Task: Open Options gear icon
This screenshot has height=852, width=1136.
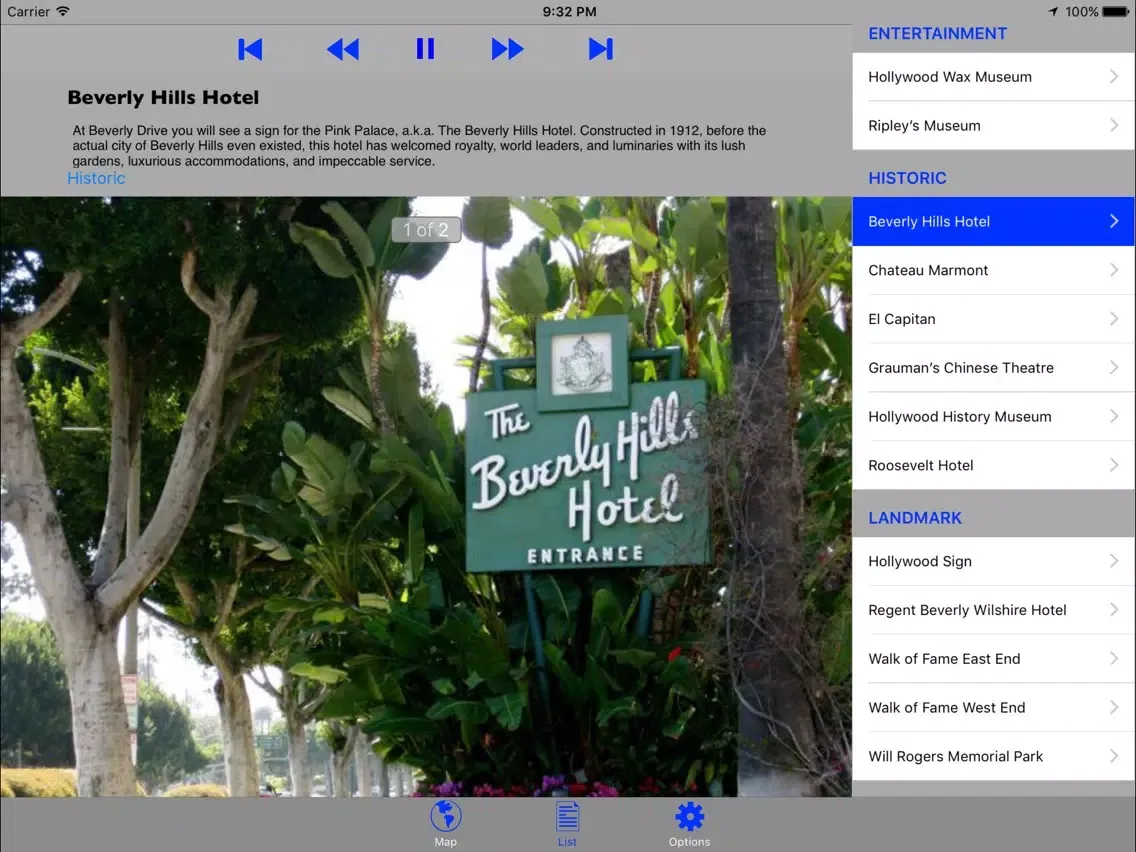Action: 689,816
